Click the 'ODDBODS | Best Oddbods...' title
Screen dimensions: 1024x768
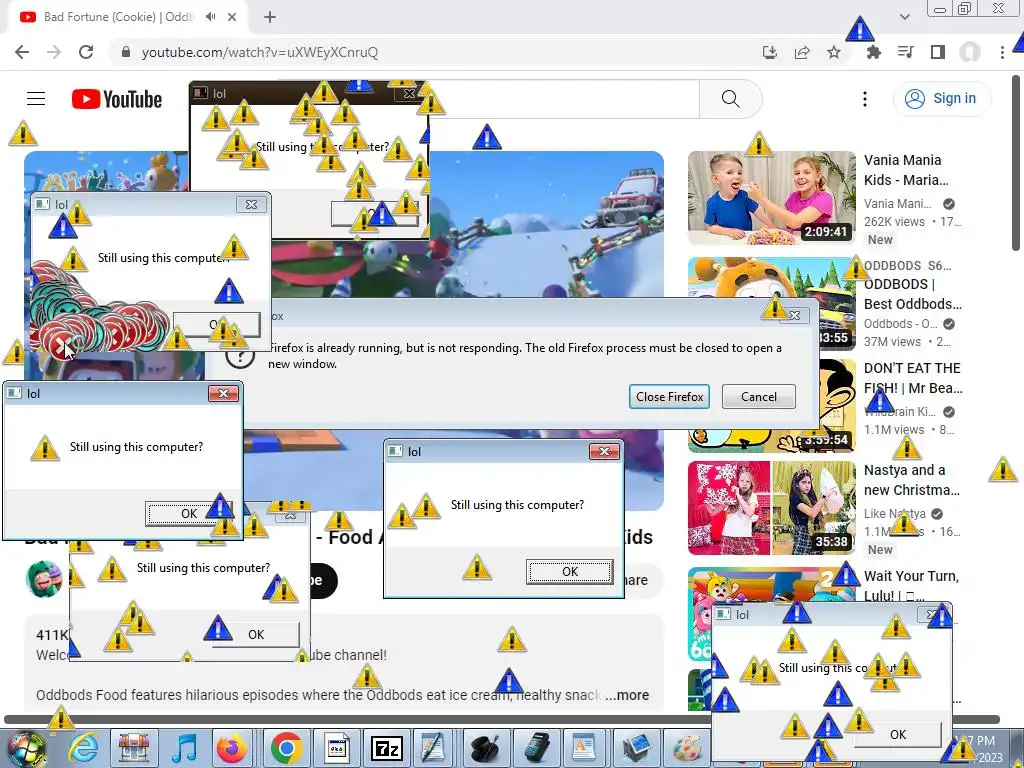(912, 294)
